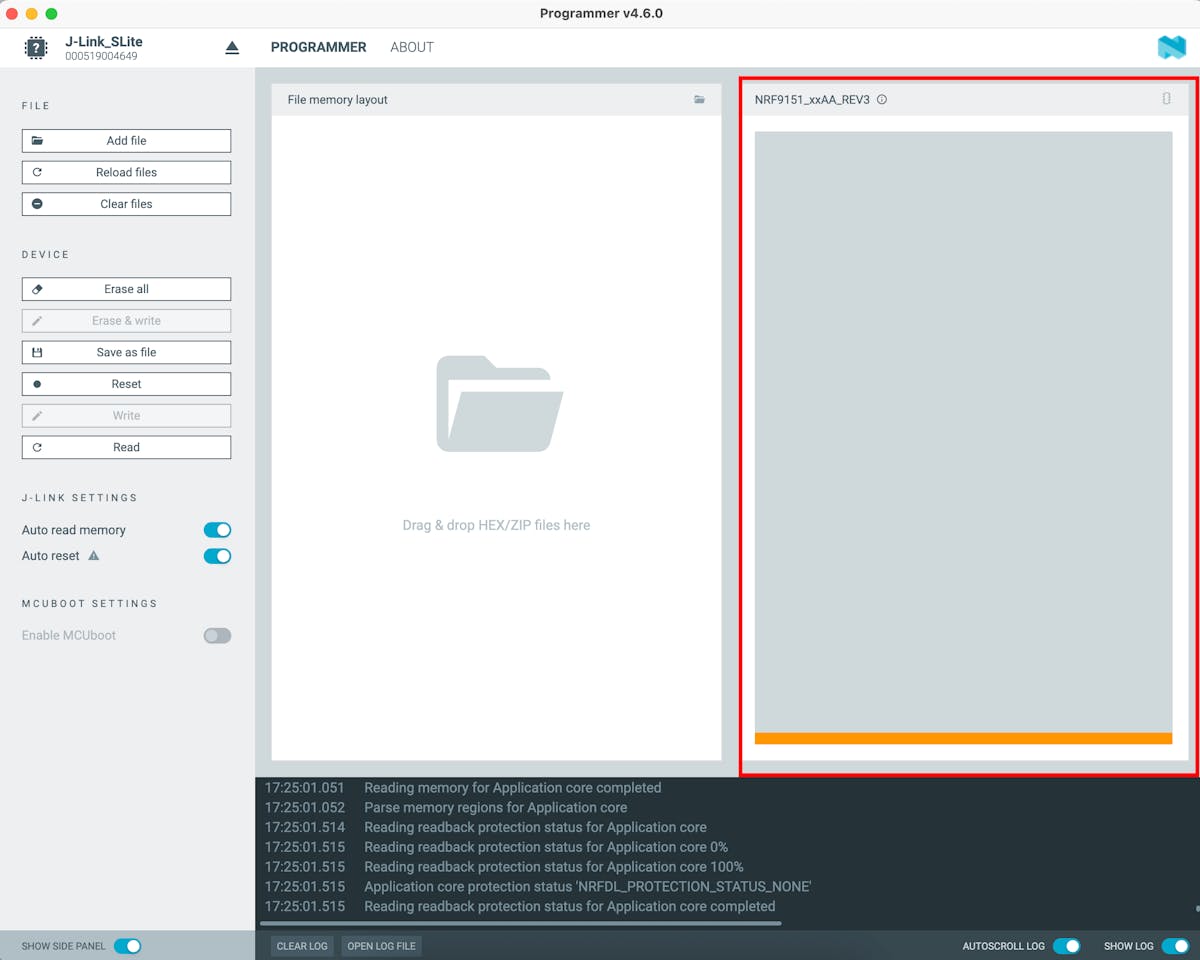
Task: Click the 'Drag & drop HEX/ZIP files here' text
Action: [x=496, y=525]
